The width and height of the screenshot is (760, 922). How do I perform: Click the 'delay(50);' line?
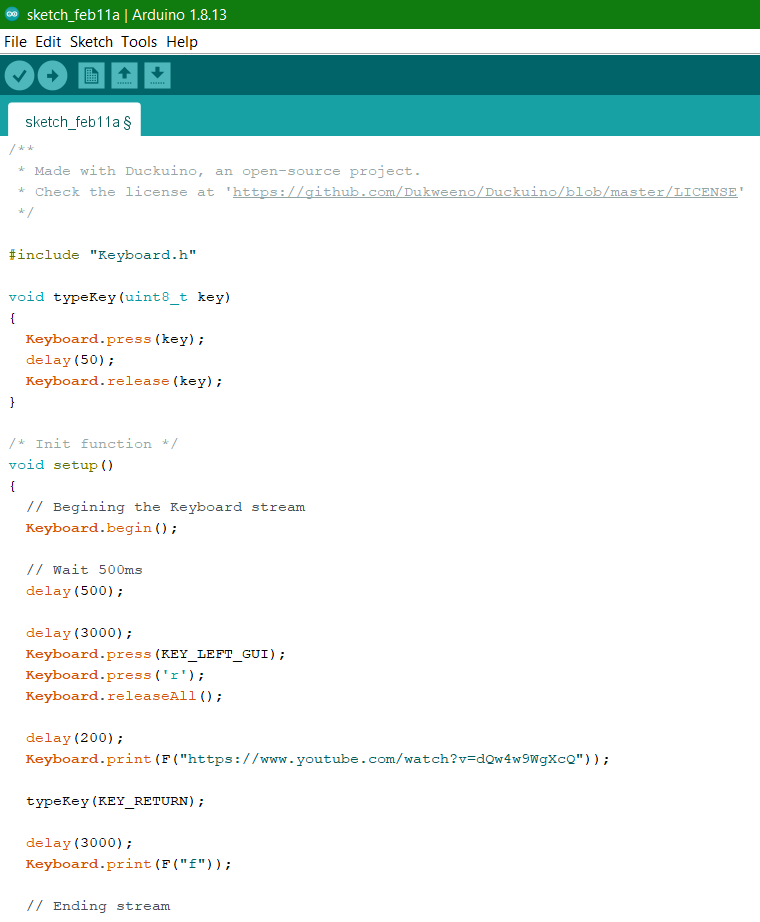click(70, 360)
